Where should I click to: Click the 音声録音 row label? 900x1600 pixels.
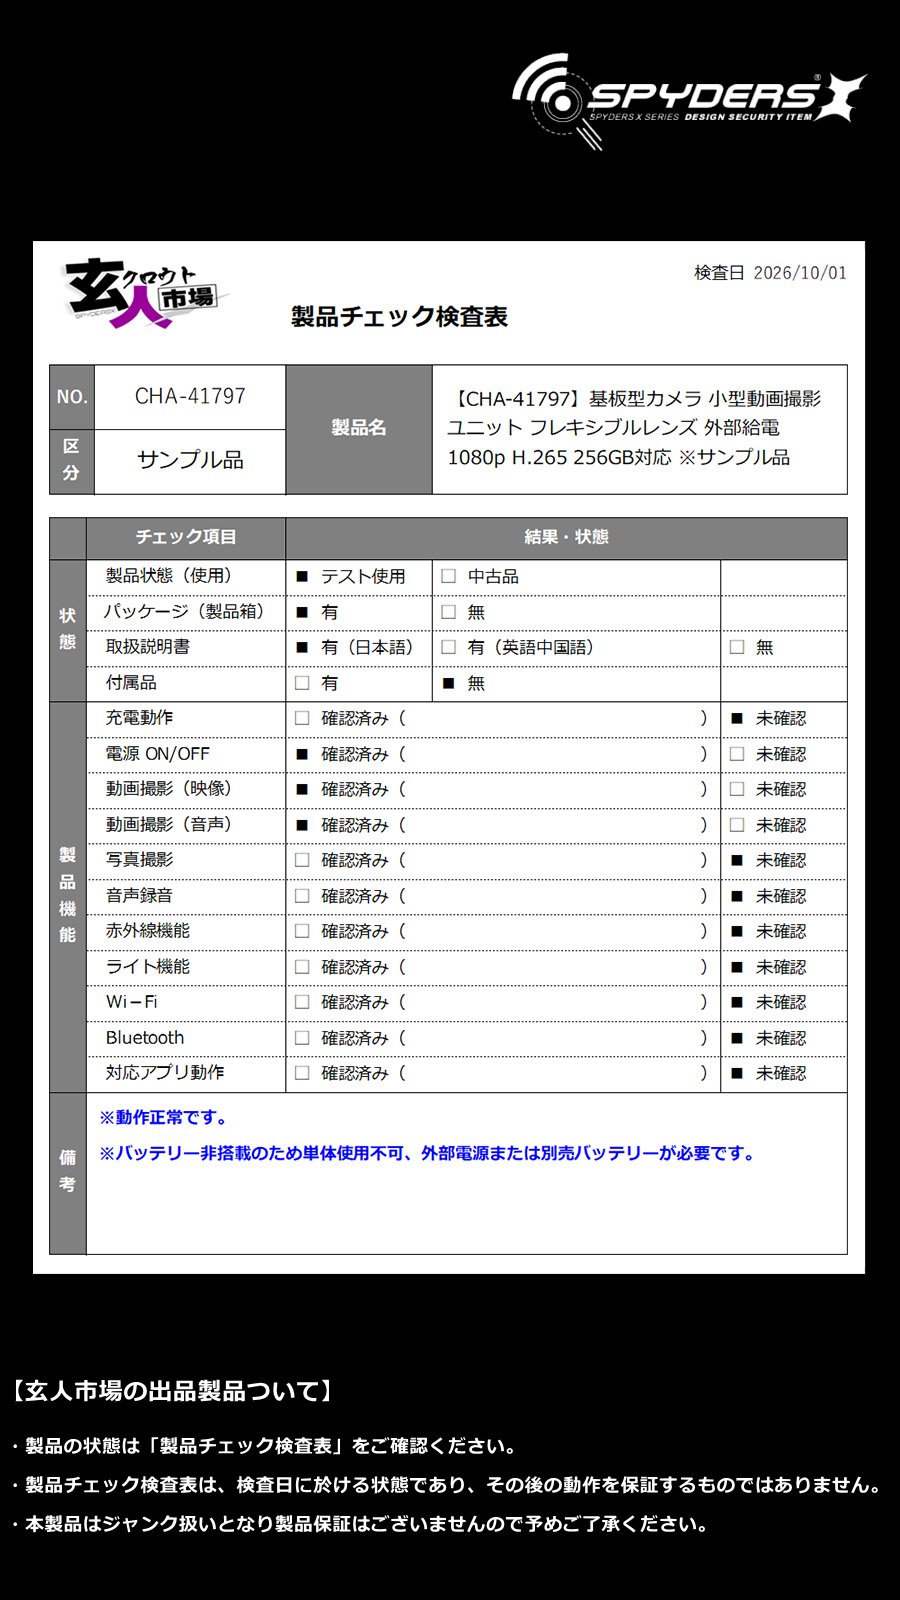[139, 896]
